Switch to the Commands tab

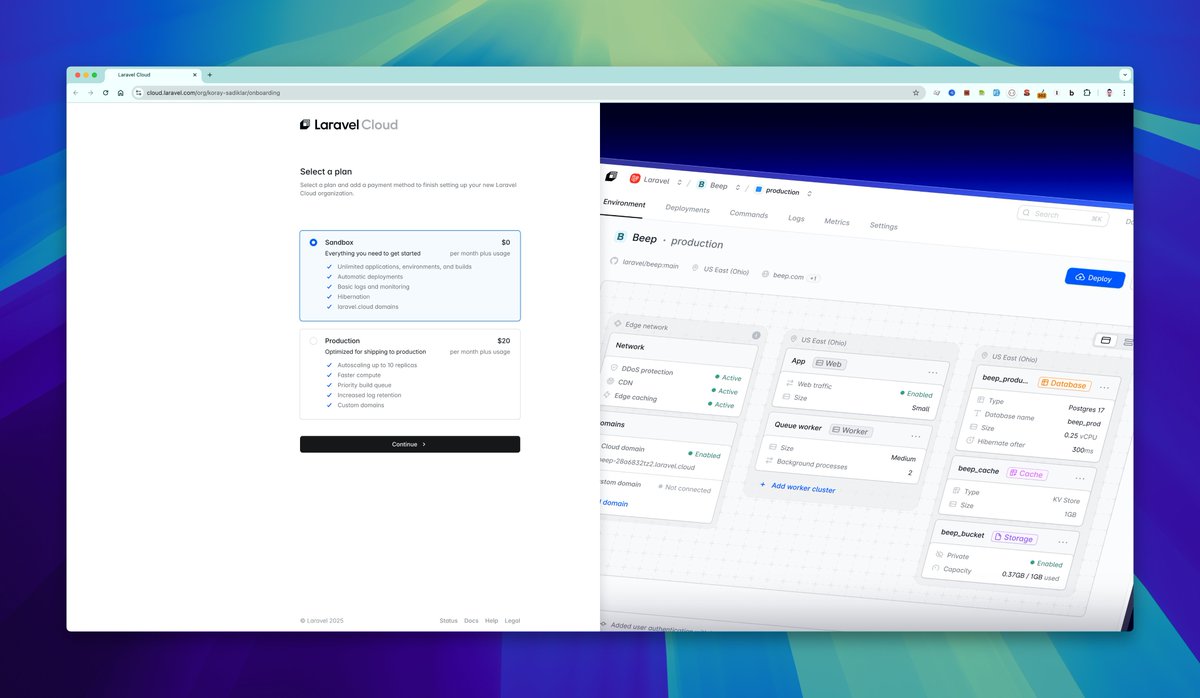pos(748,214)
